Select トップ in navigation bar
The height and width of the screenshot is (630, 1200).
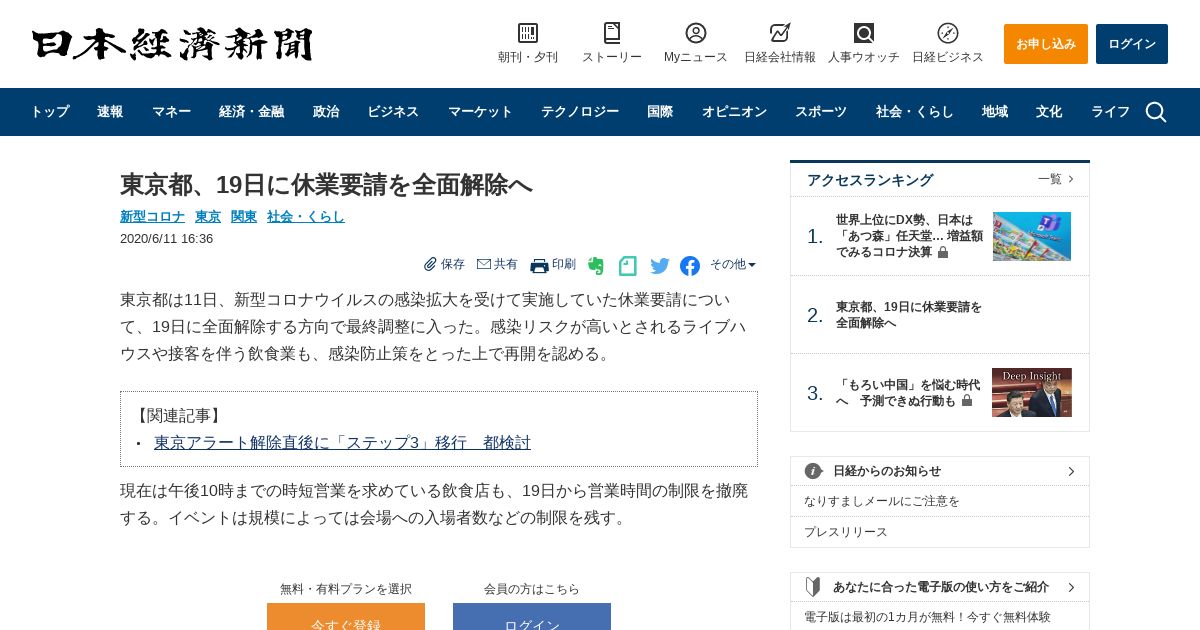click(x=49, y=112)
